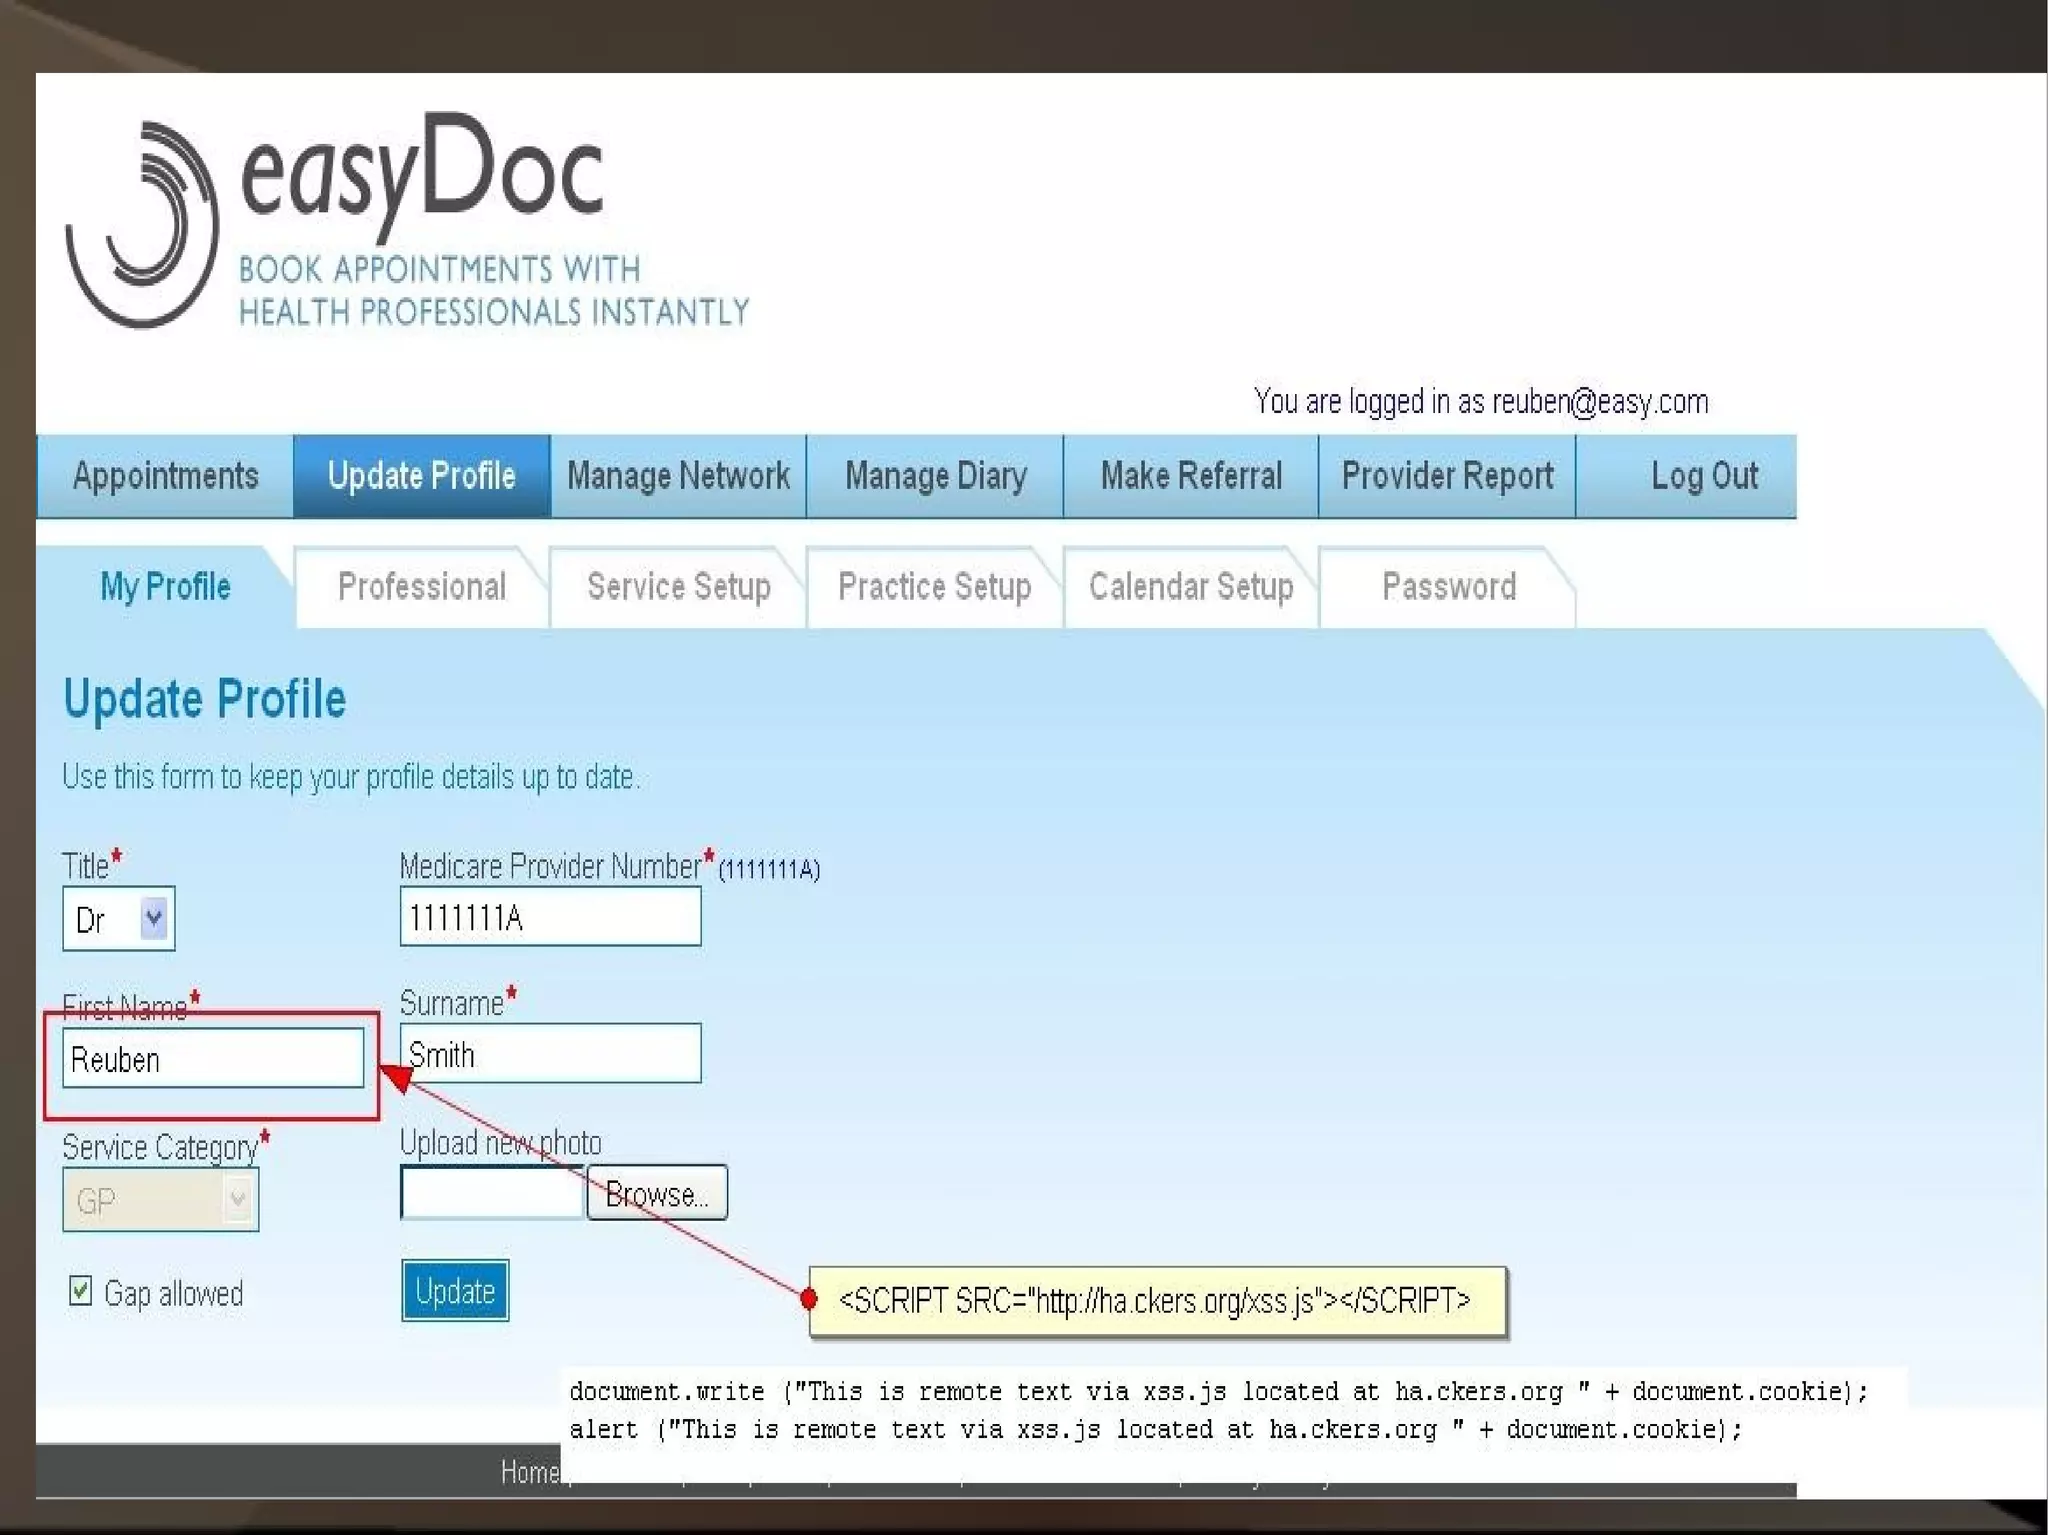2048x1535 pixels.
Task: Click the Browse... photo button
Action: [657, 1193]
